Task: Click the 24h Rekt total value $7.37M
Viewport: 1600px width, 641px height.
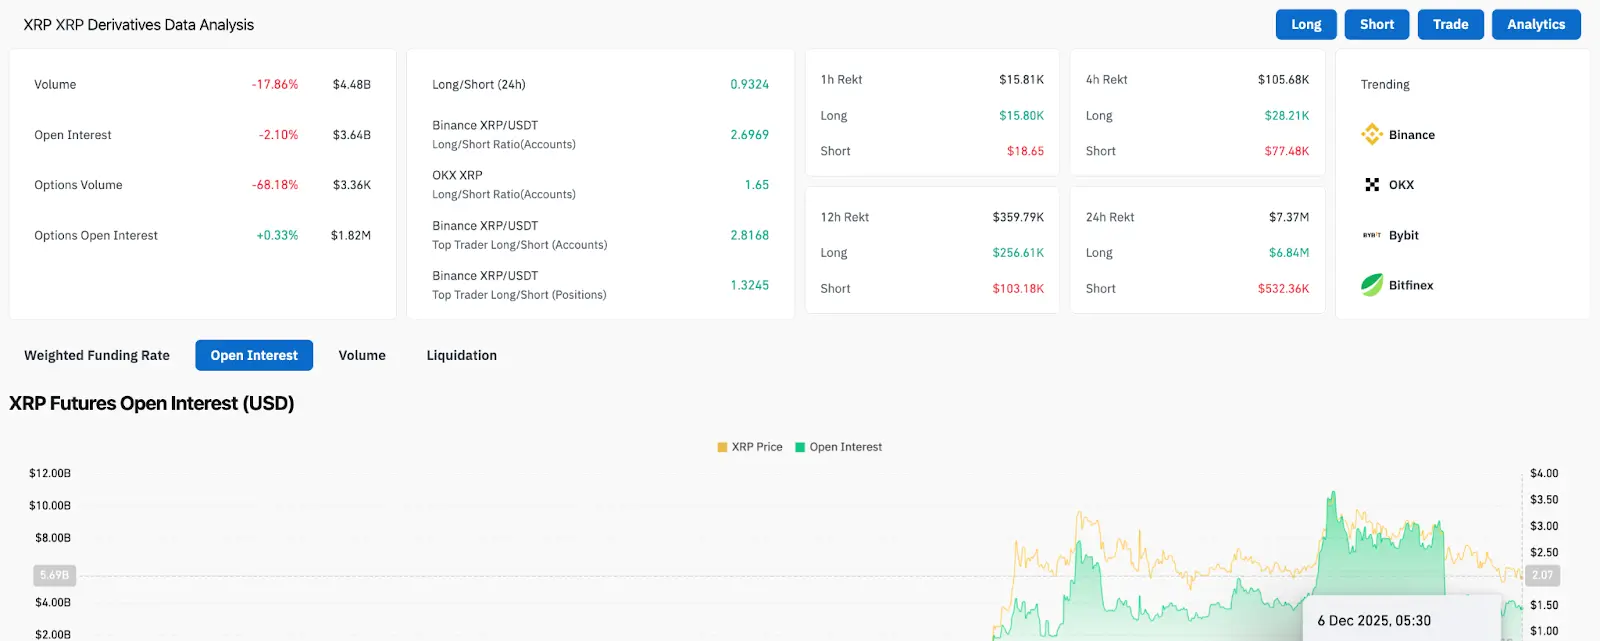Action: click(x=1288, y=217)
